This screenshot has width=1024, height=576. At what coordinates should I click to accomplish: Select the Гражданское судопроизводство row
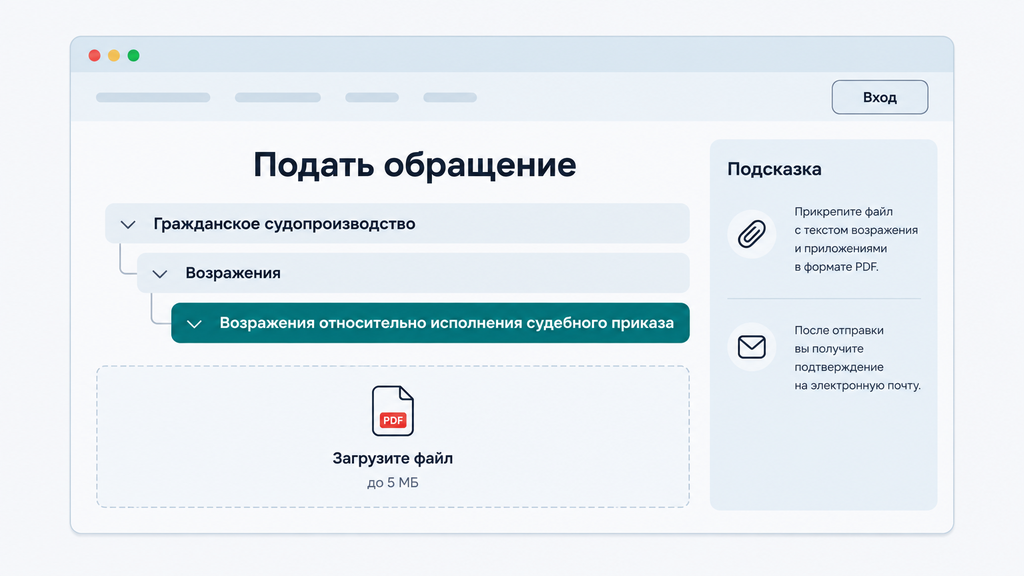click(397, 223)
